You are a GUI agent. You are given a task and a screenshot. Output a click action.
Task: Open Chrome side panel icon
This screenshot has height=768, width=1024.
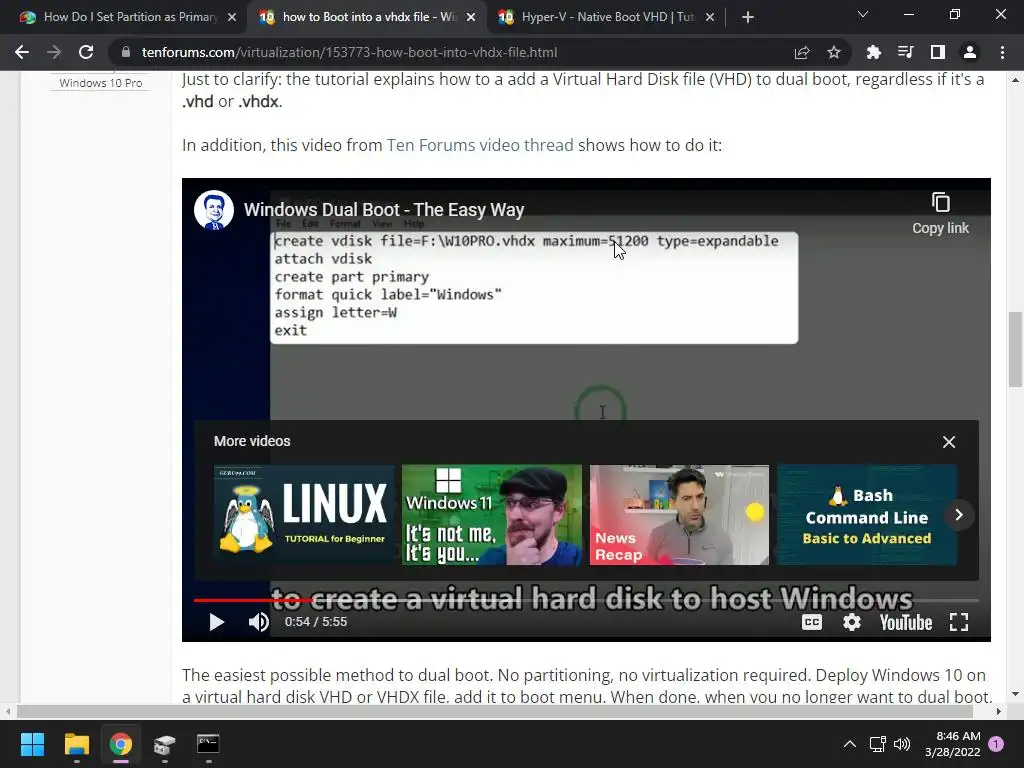pyautogui.click(x=937, y=52)
